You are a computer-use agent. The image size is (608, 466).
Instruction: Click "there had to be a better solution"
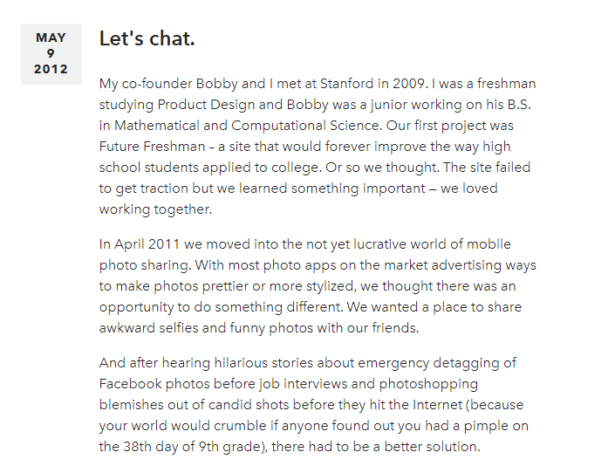(374, 447)
